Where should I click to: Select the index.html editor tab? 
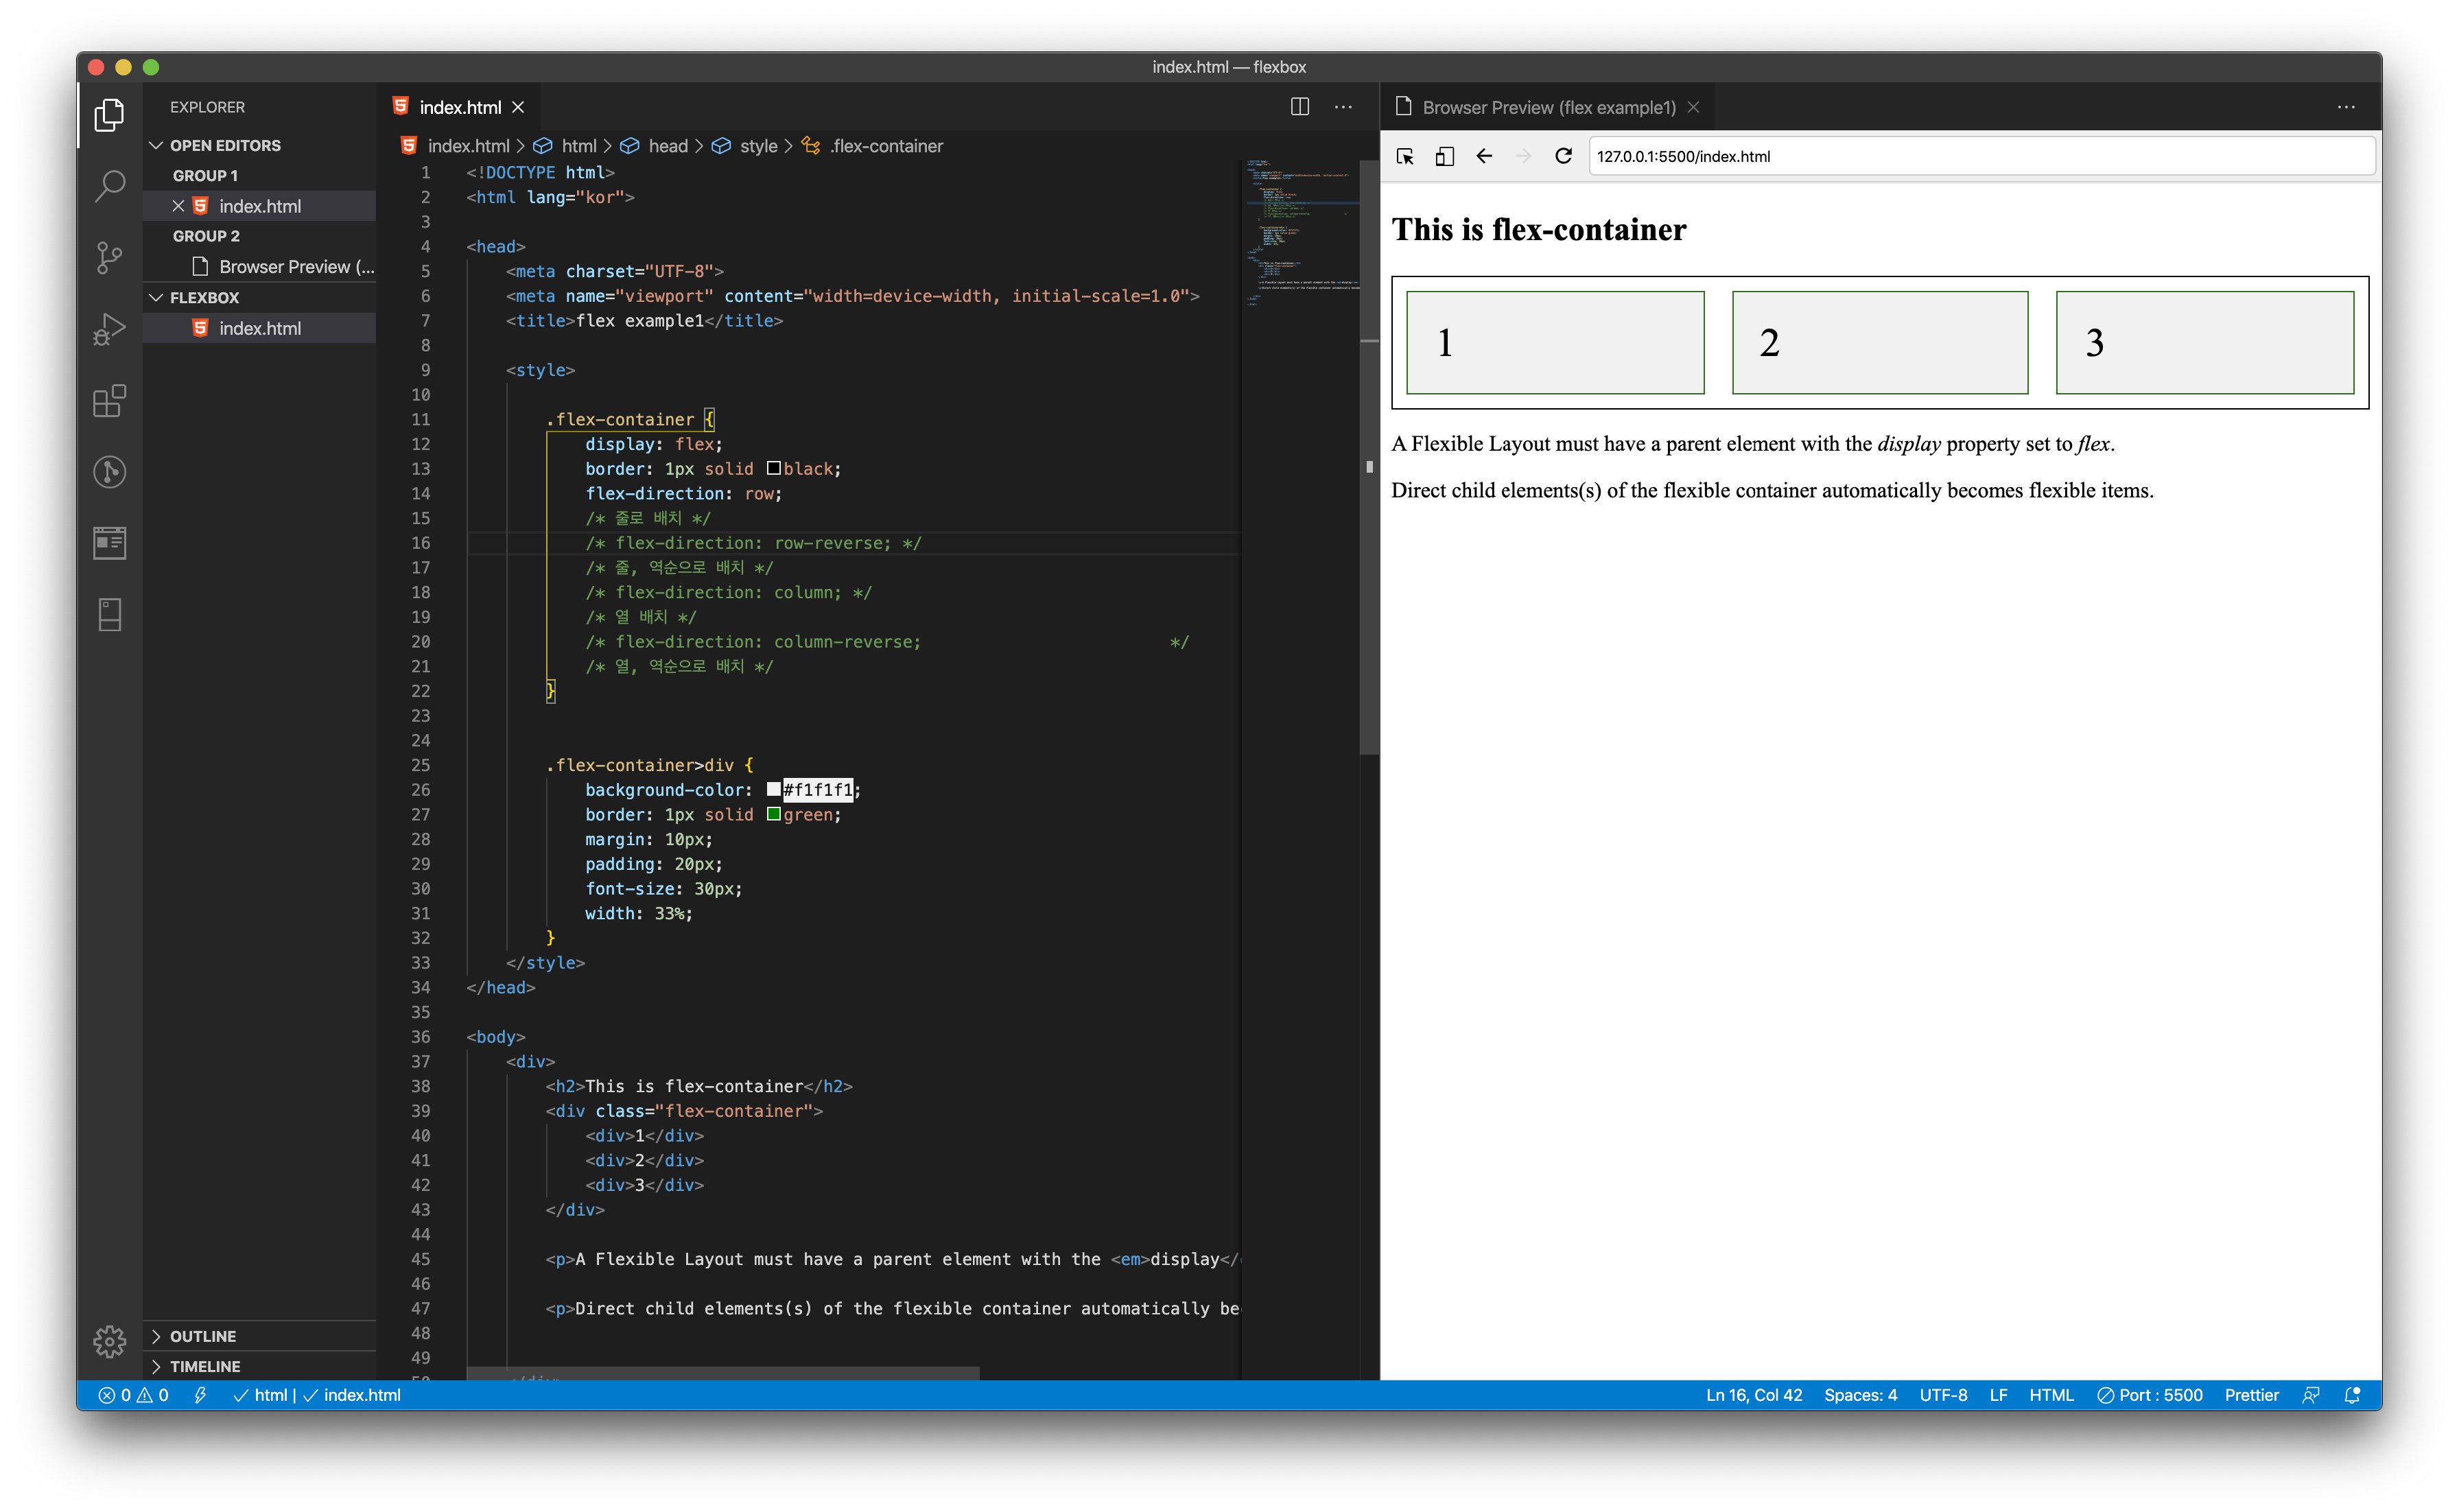click(459, 107)
